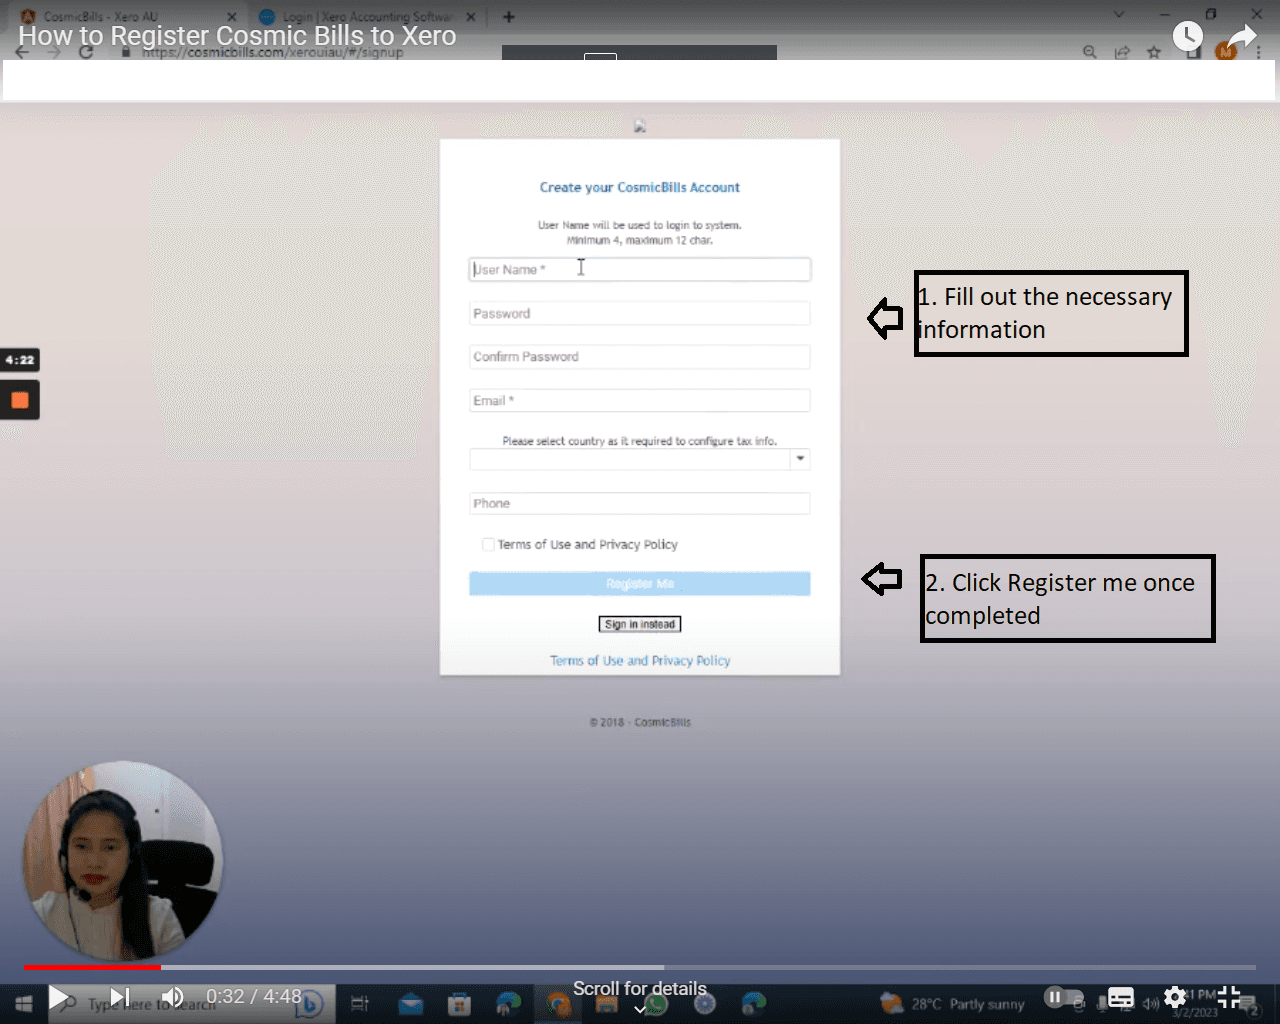
Task: Click the share page icon in address bar
Action: coord(1122,52)
